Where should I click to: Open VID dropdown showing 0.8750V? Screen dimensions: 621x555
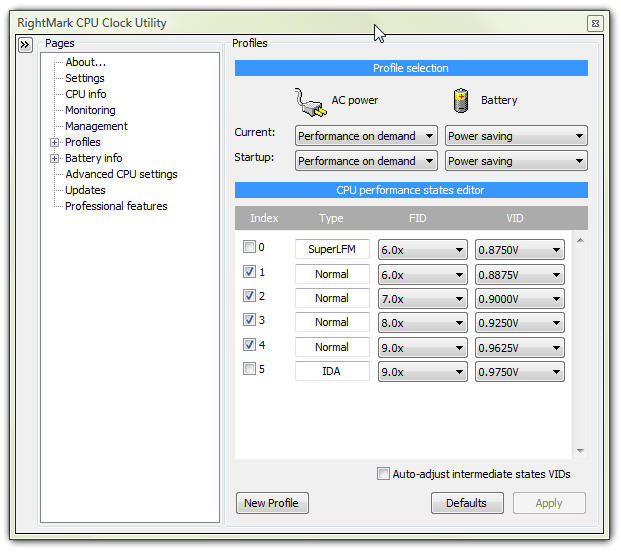pos(520,250)
